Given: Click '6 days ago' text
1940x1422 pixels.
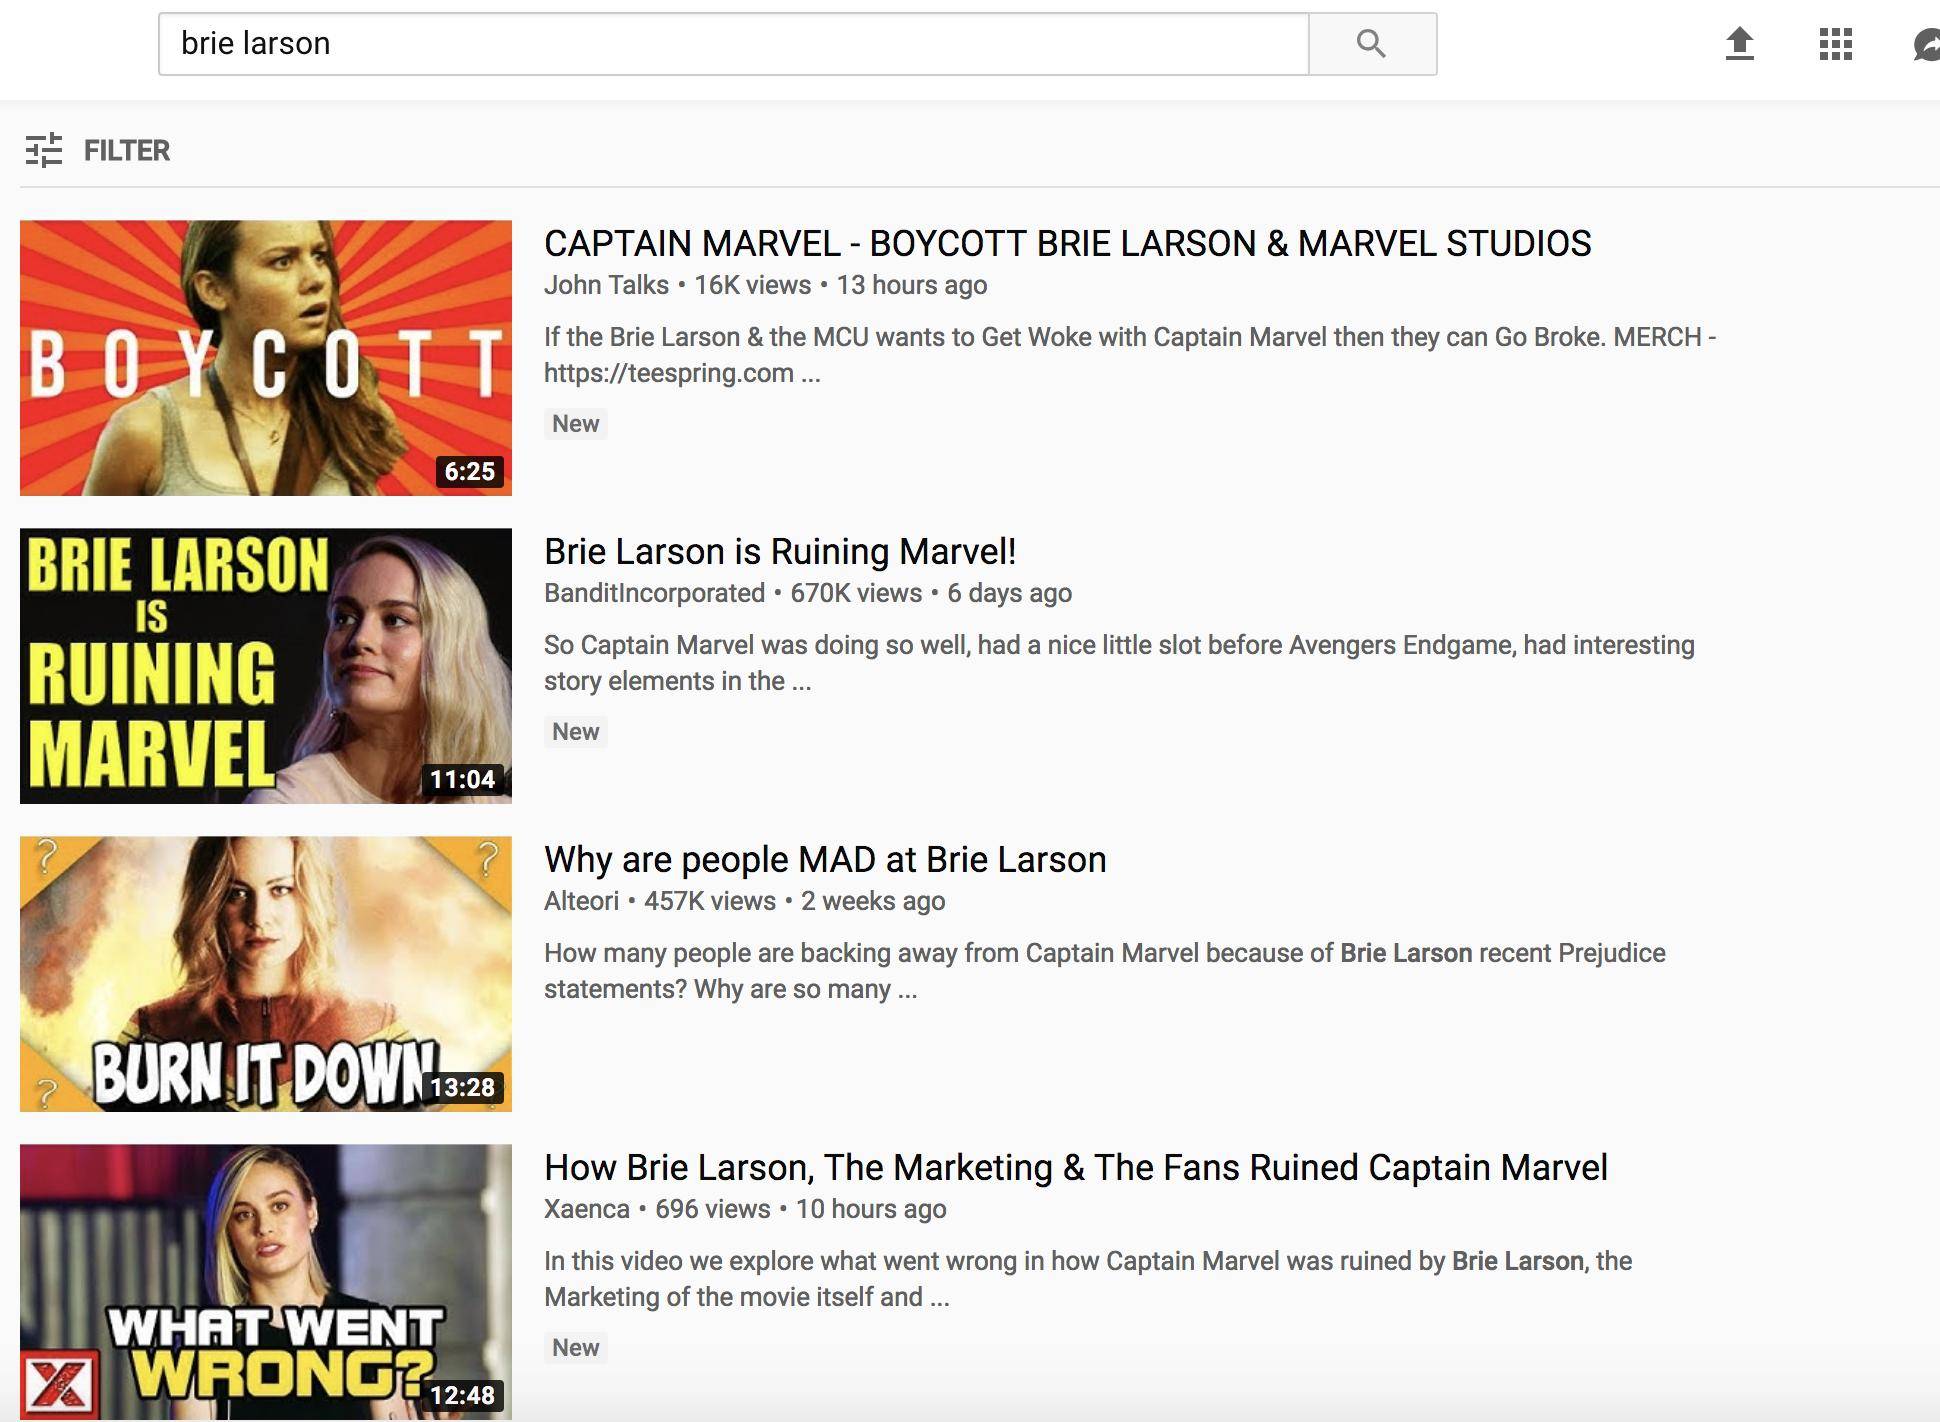Looking at the screenshot, I should pos(1010,593).
